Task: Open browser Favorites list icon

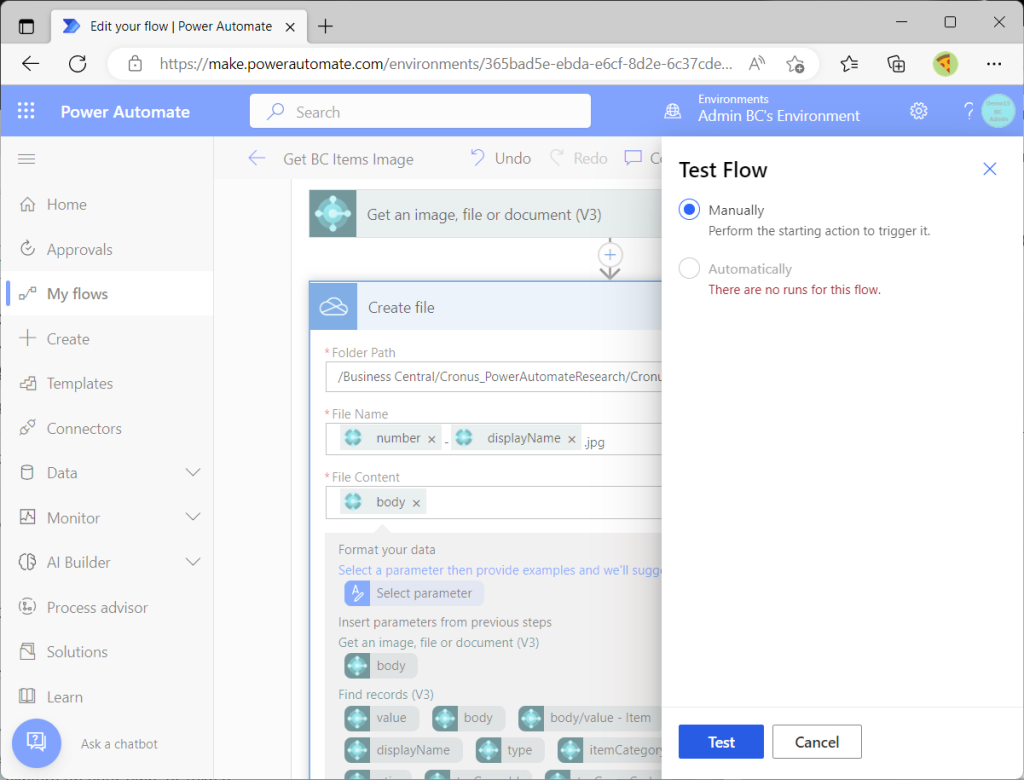Action: click(849, 63)
